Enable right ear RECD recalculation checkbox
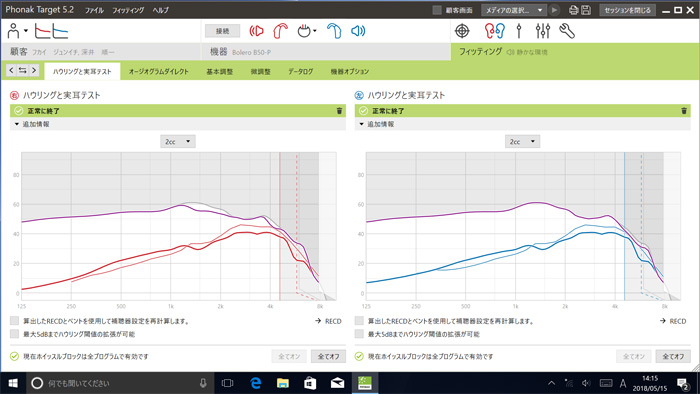The height and width of the screenshot is (394, 700). click(15, 321)
